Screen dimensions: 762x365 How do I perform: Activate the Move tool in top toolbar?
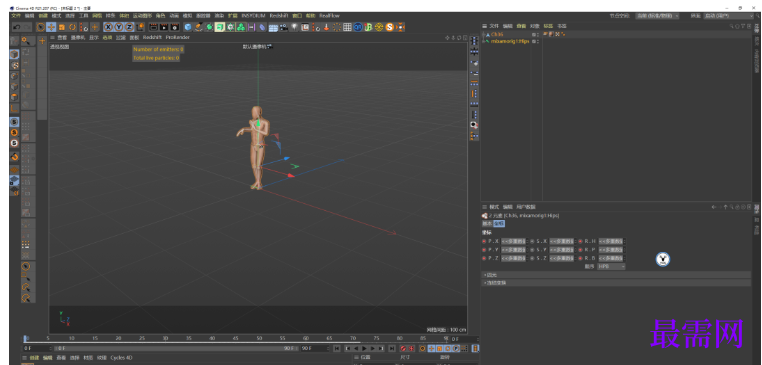point(52,27)
